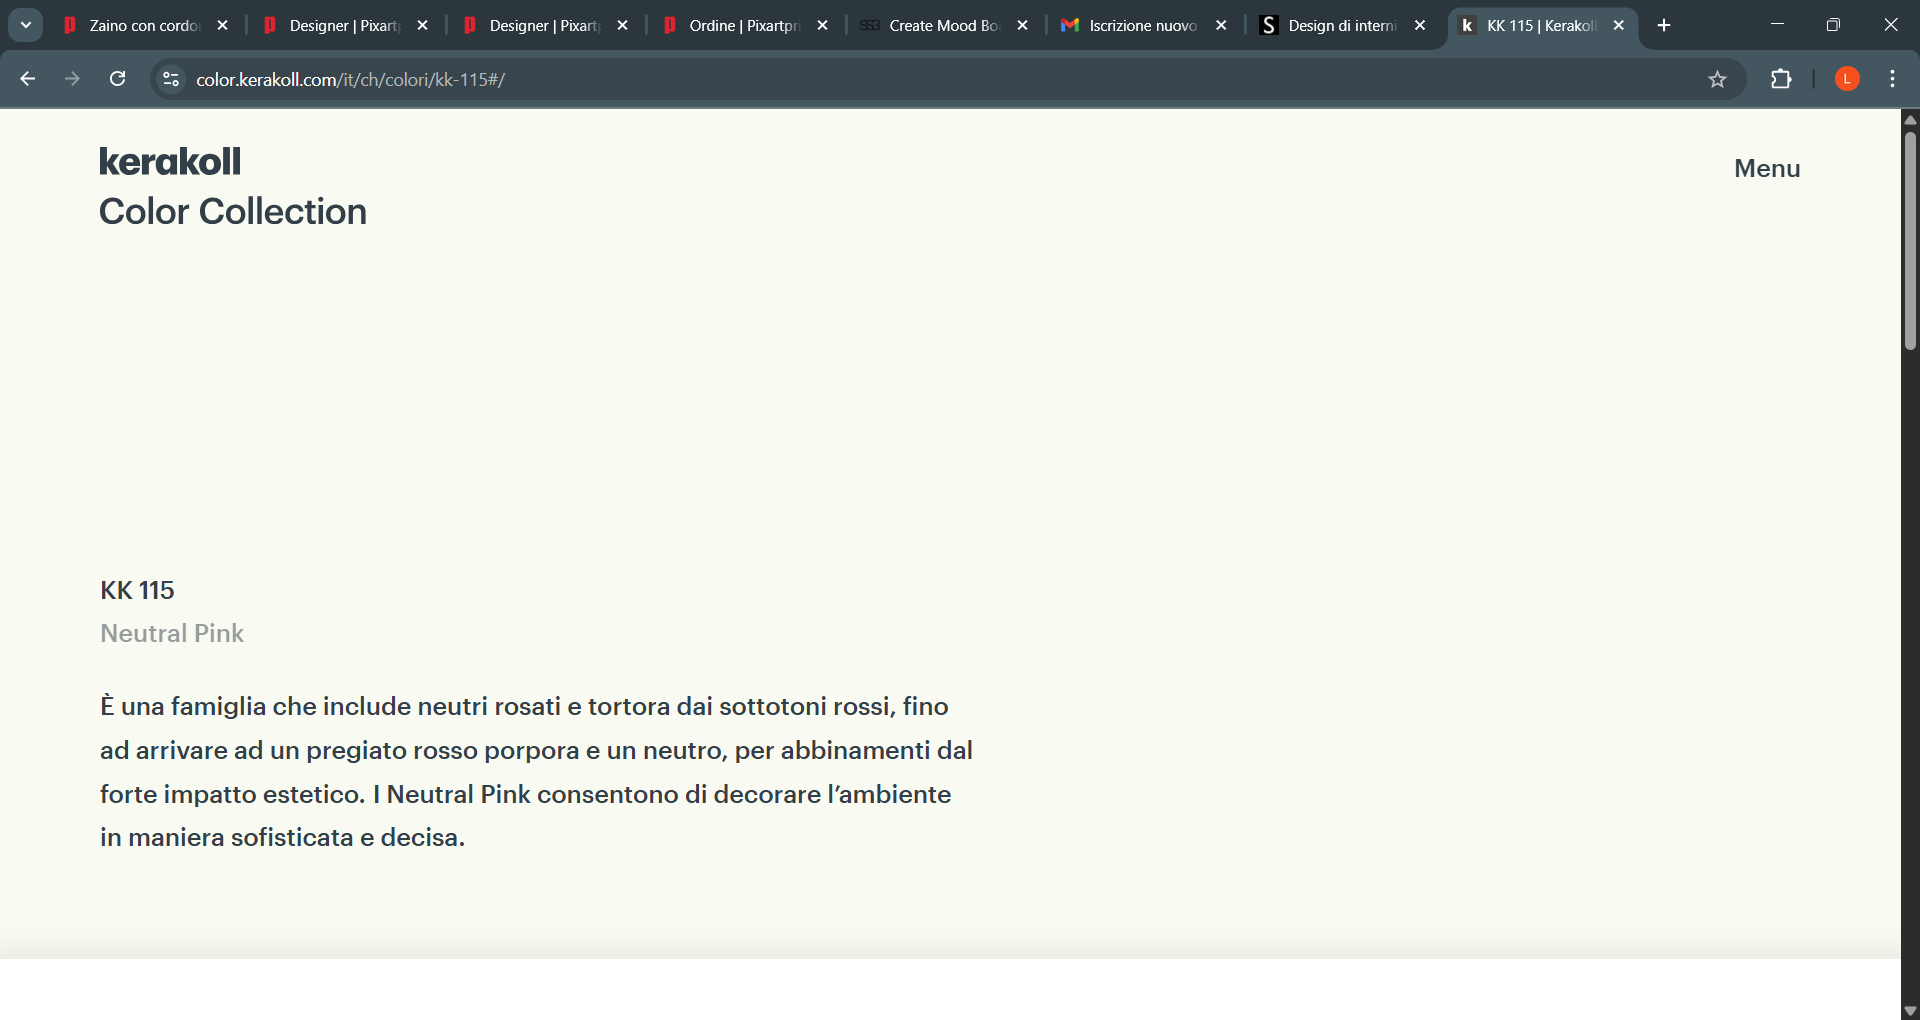Viewport: 1920px width, 1020px height.
Task: Expand the tab search dropdown arrow
Action: tap(26, 25)
